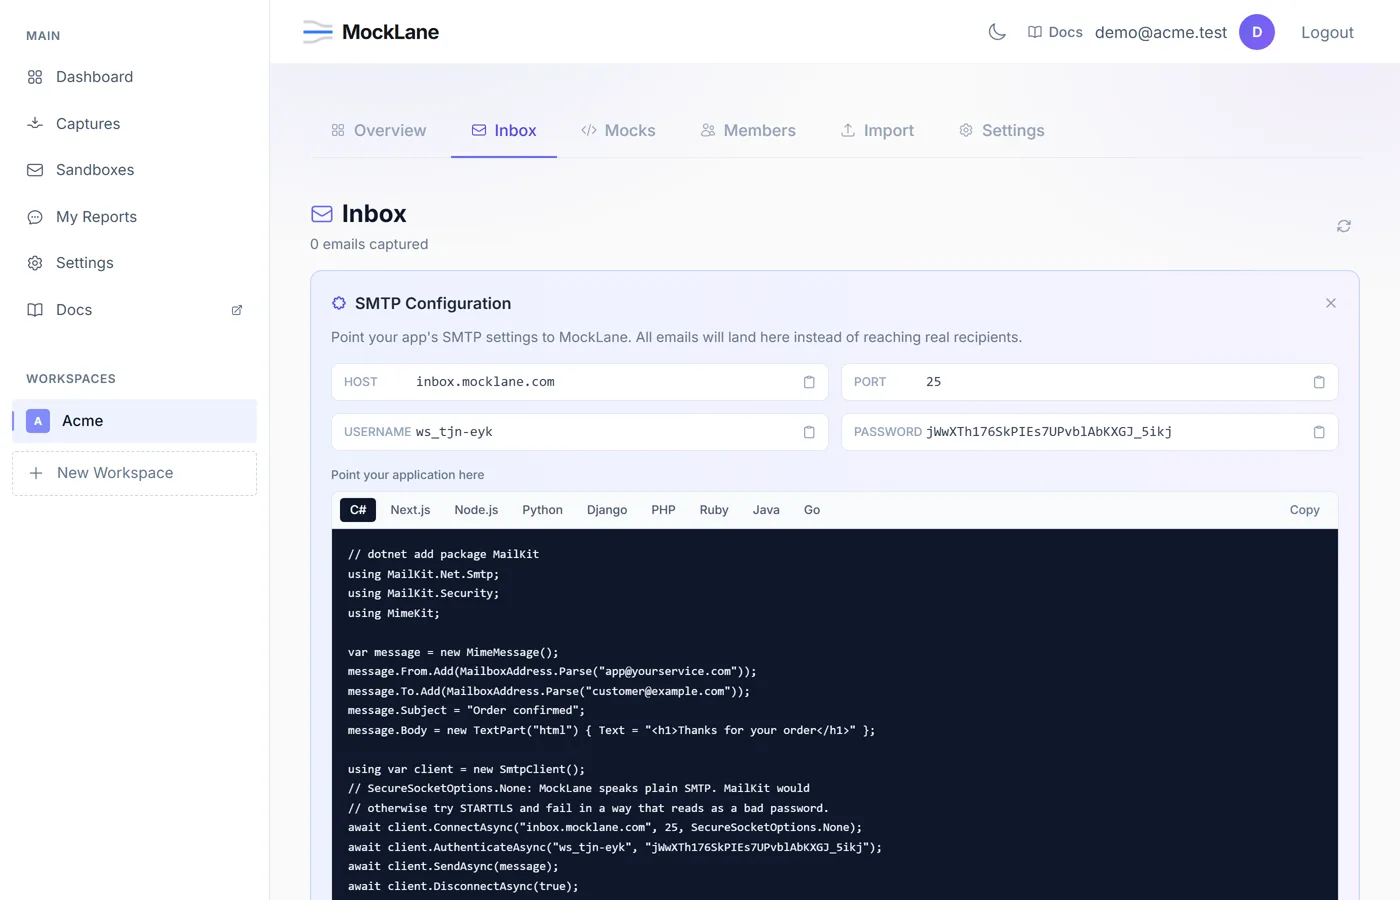Viewport: 1400px width, 900px height.
Task: Select the Acme workspace
Action: pyautogui.click(x=134, y=421)
